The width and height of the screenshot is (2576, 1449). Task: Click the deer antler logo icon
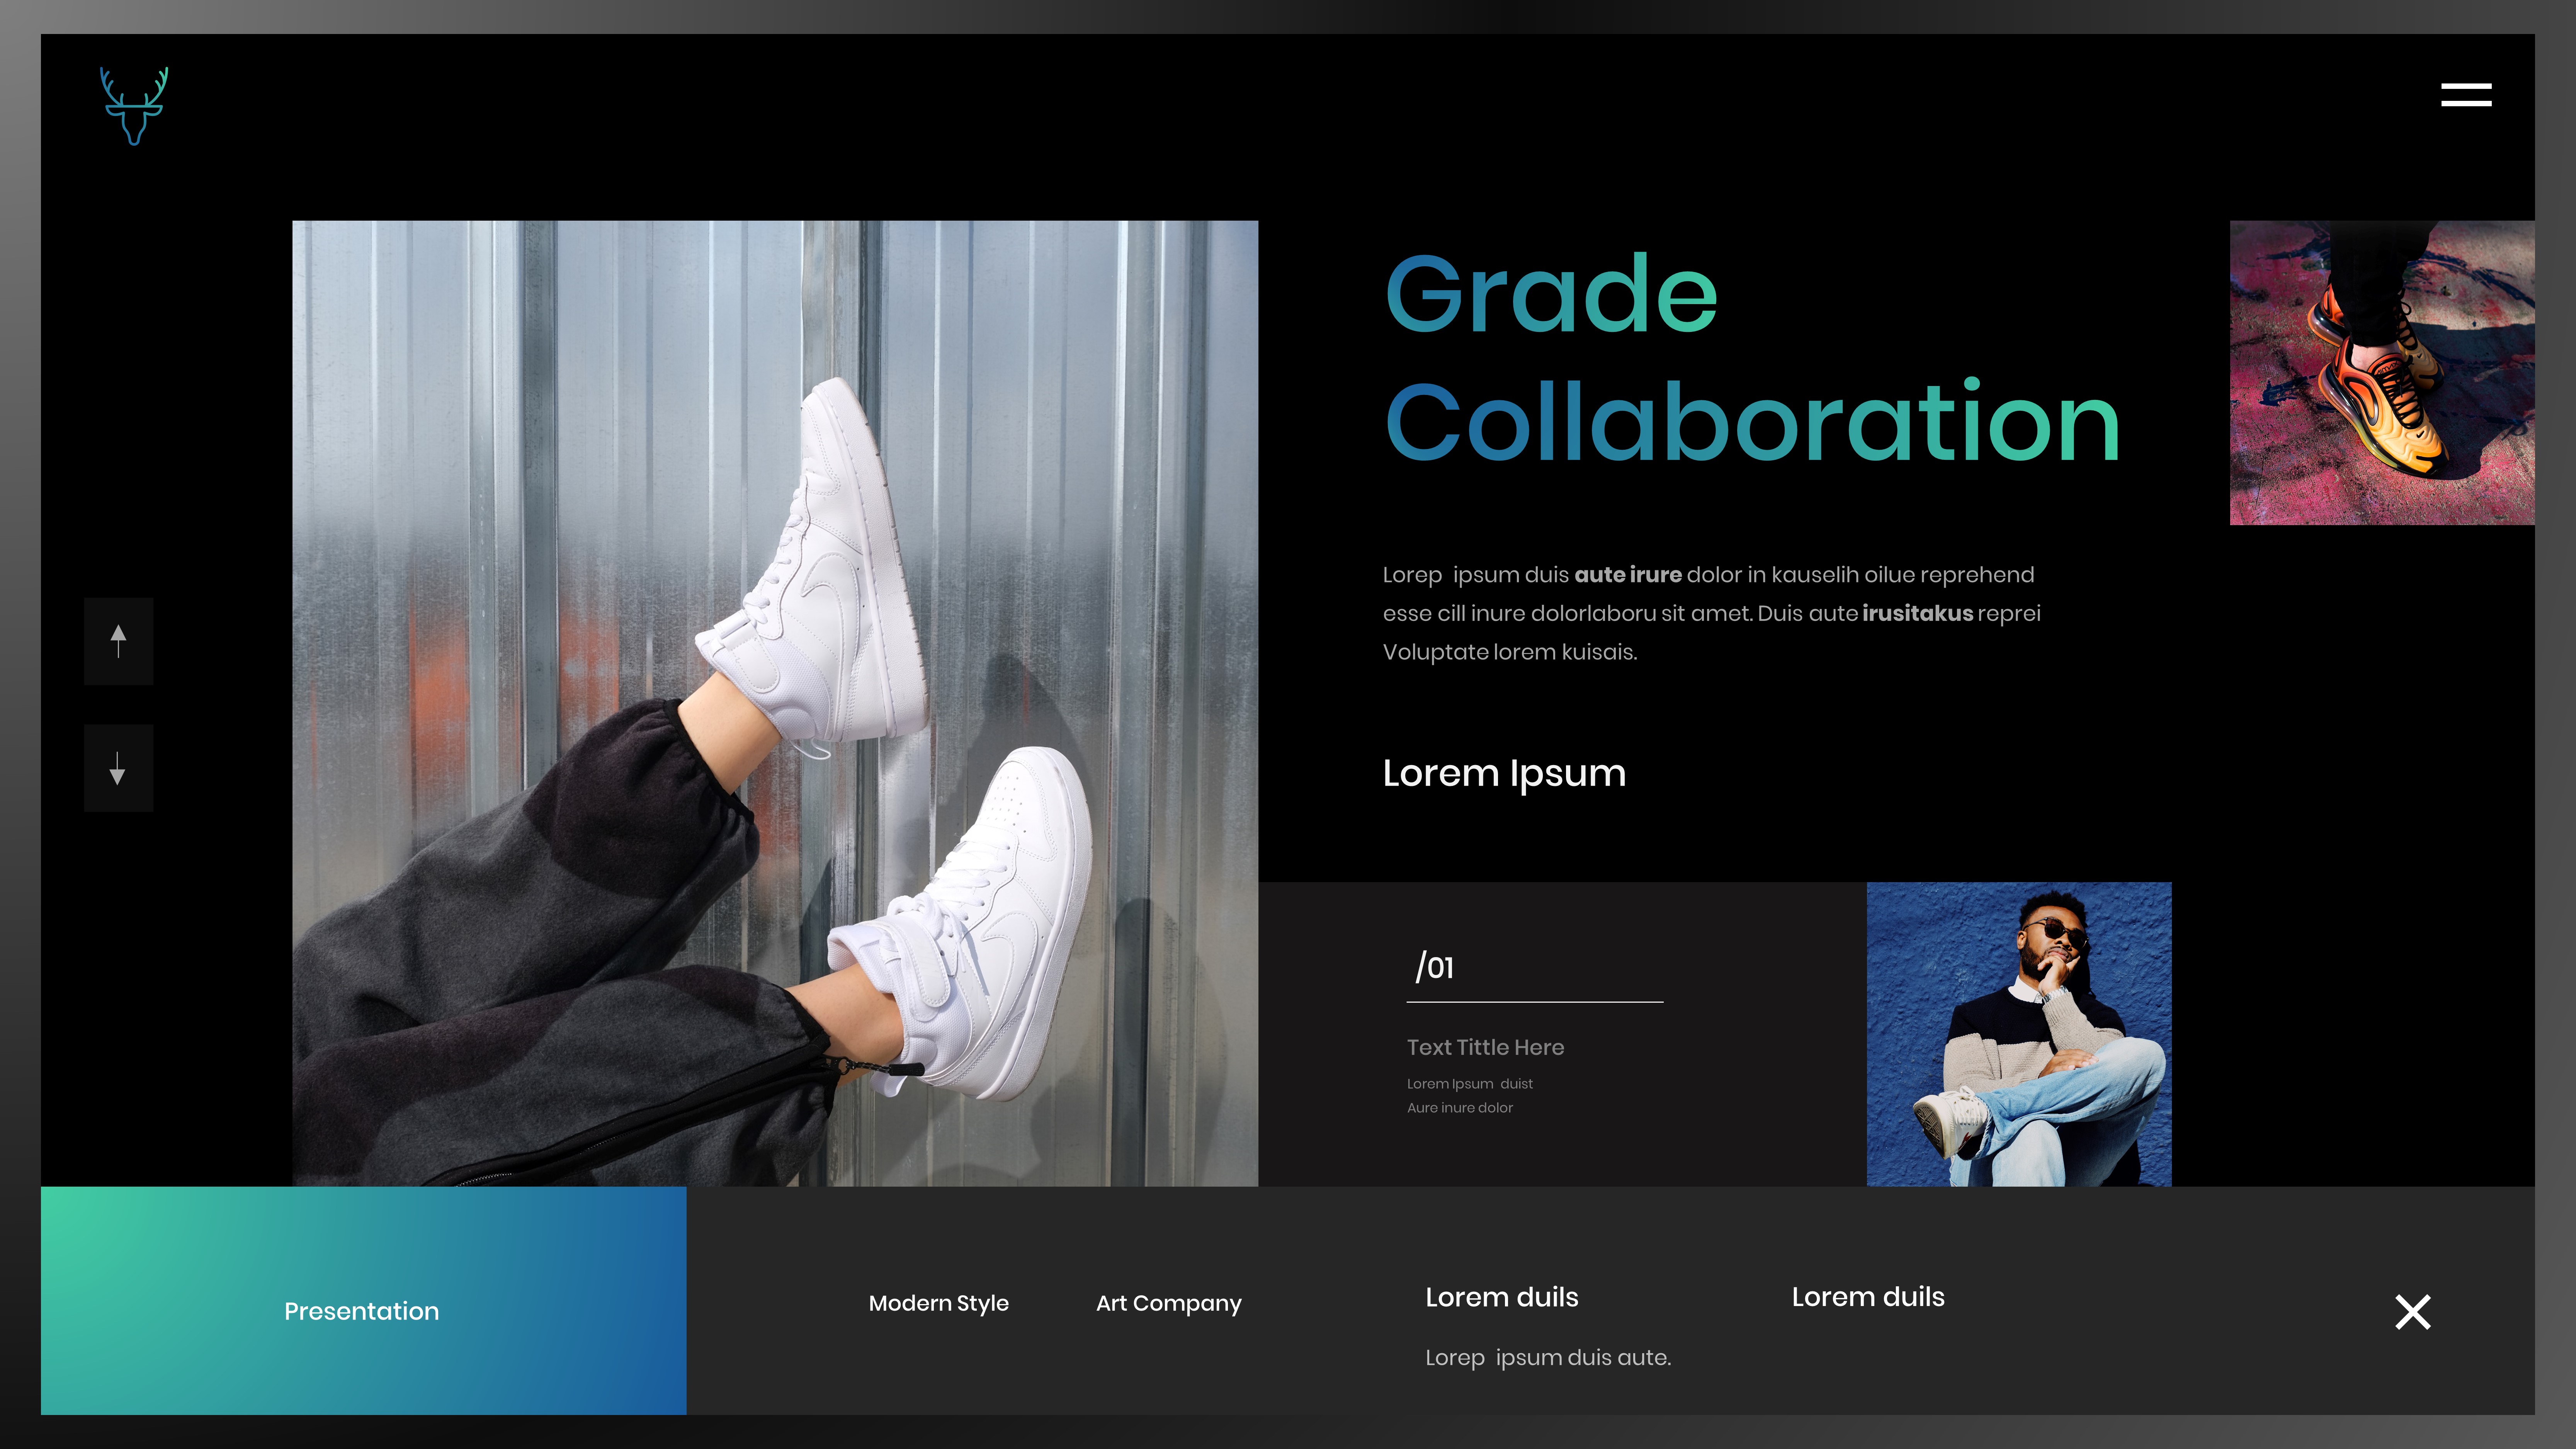pos(134,106)
